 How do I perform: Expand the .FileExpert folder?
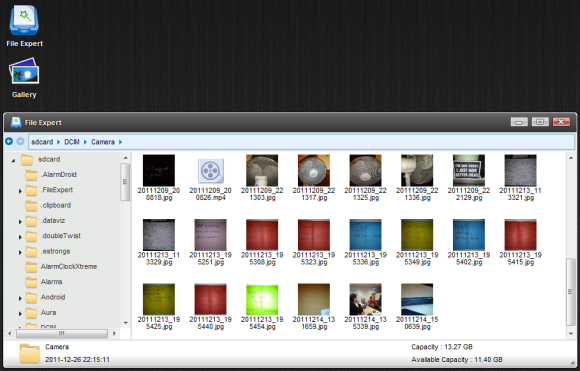click(20, 191)
